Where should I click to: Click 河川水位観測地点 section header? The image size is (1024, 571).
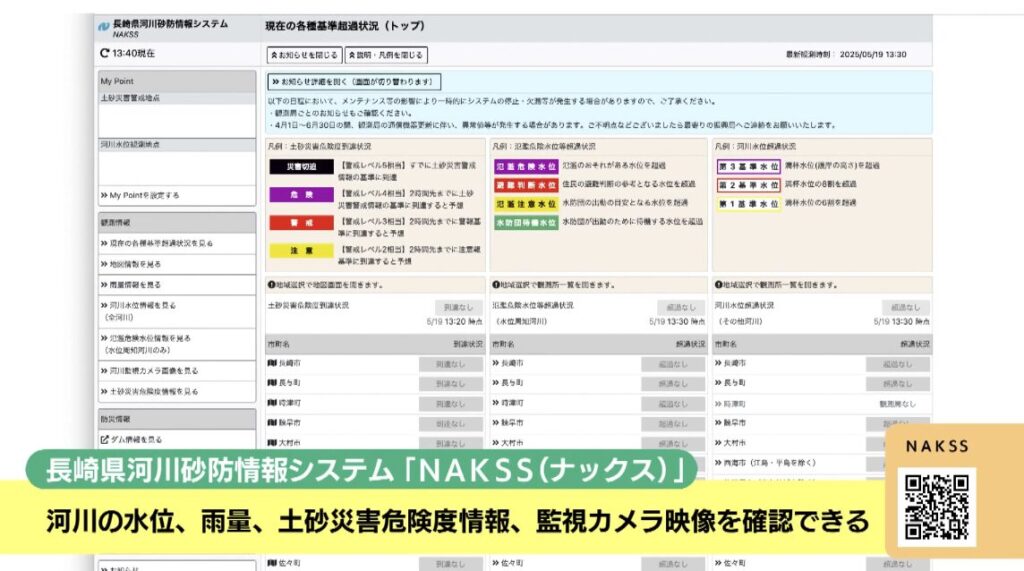pyautogui.click(x=177, y=144)
